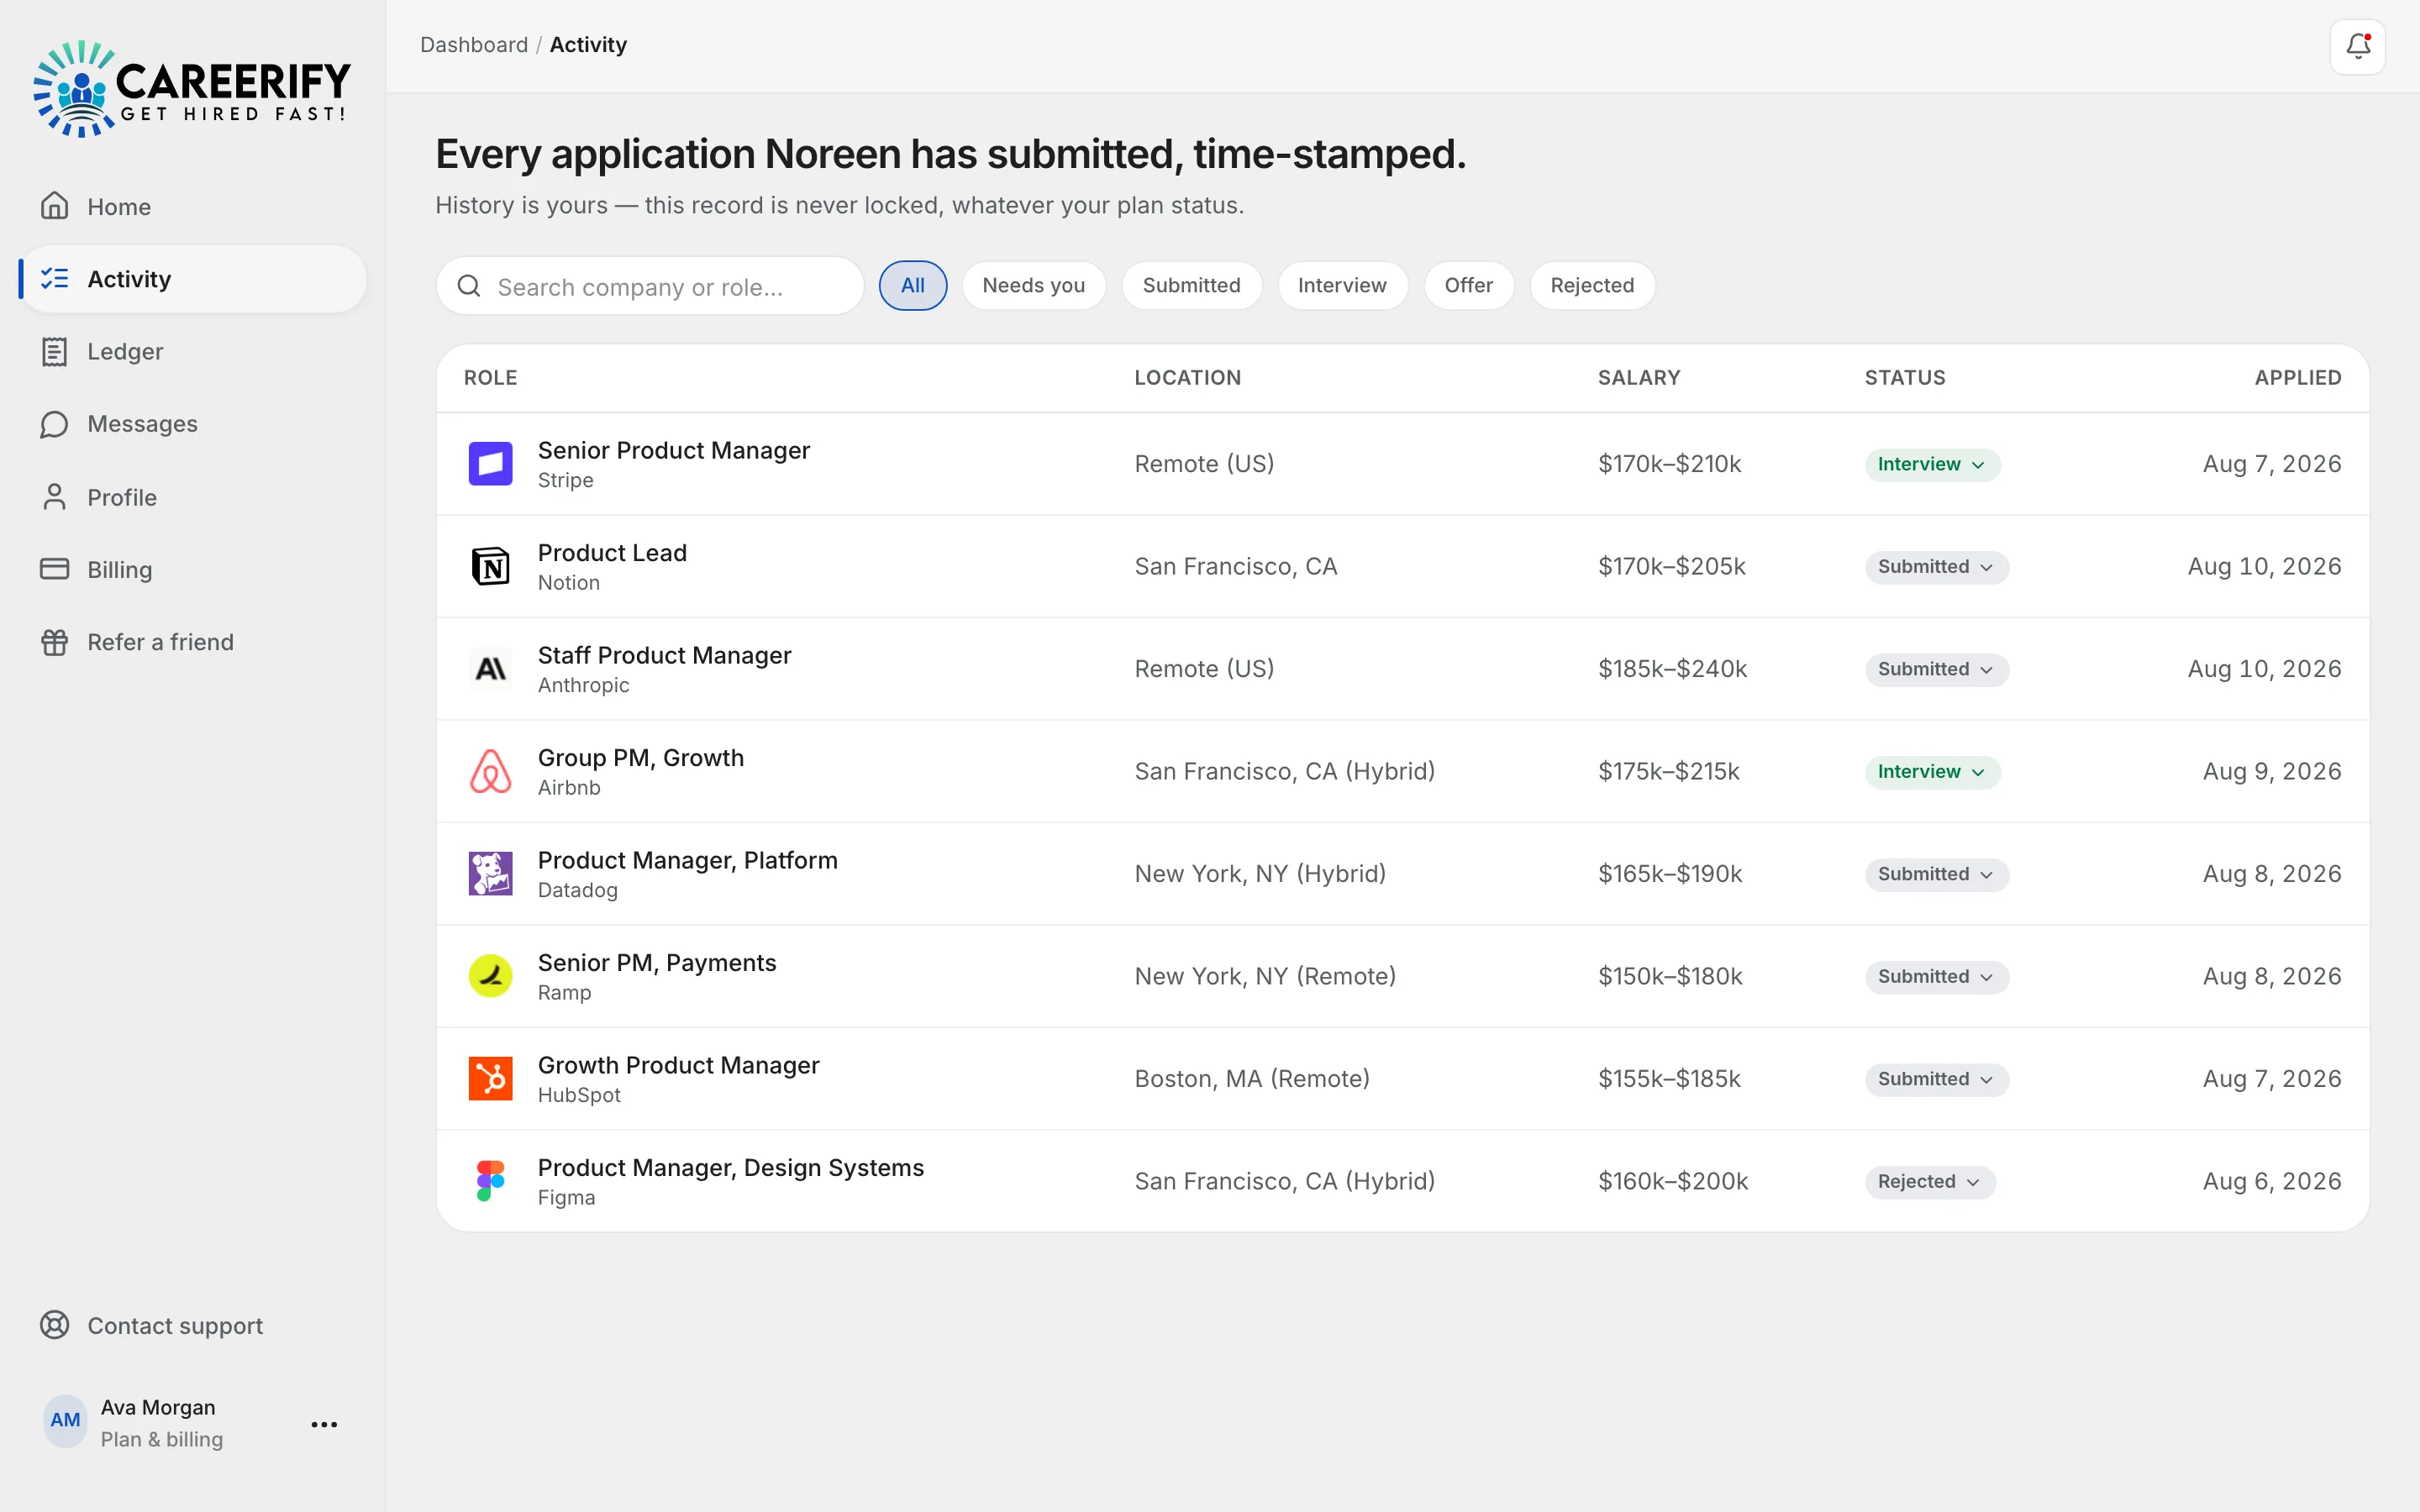The height and width of the screenshot is (1512, 2420).
Task: Open Group PM, Growth role title
Action: pyautogui.click(x=641, y=758)
